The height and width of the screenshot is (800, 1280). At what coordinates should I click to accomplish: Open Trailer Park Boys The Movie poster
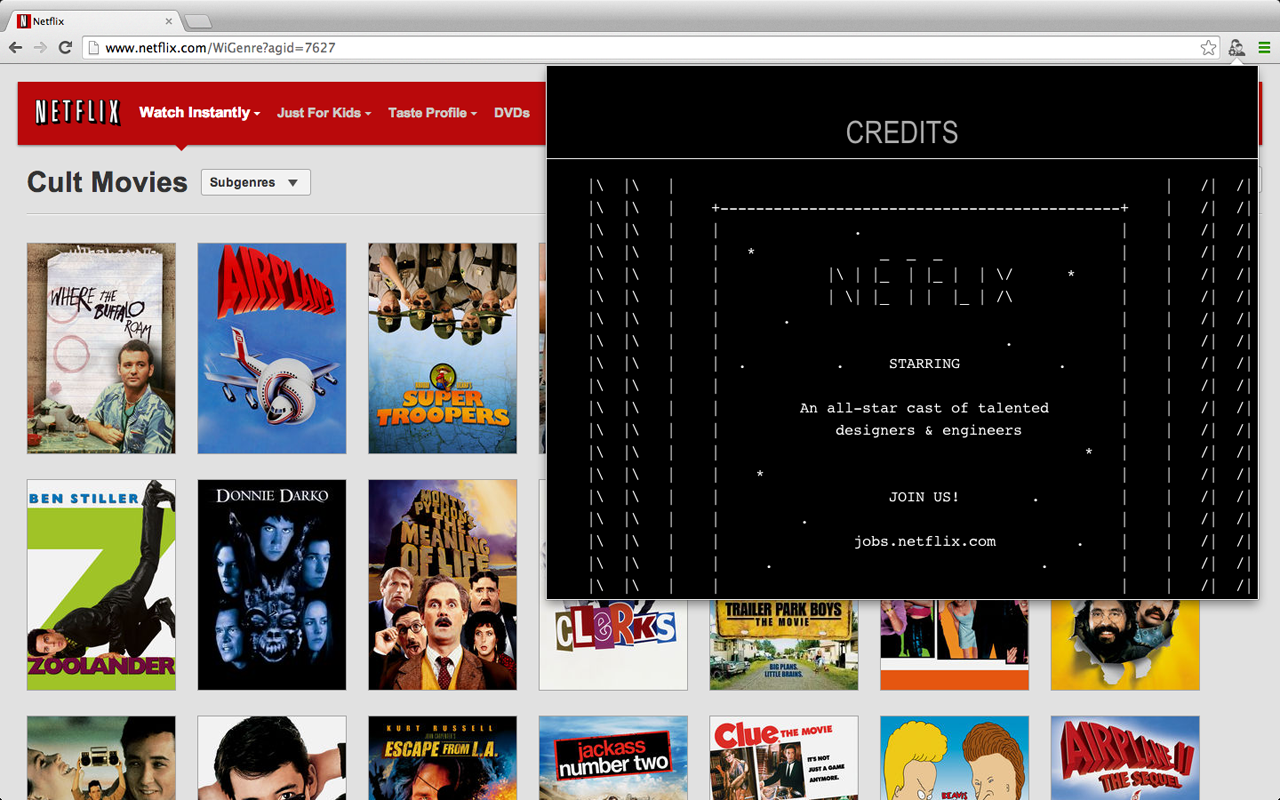(784, 645)
